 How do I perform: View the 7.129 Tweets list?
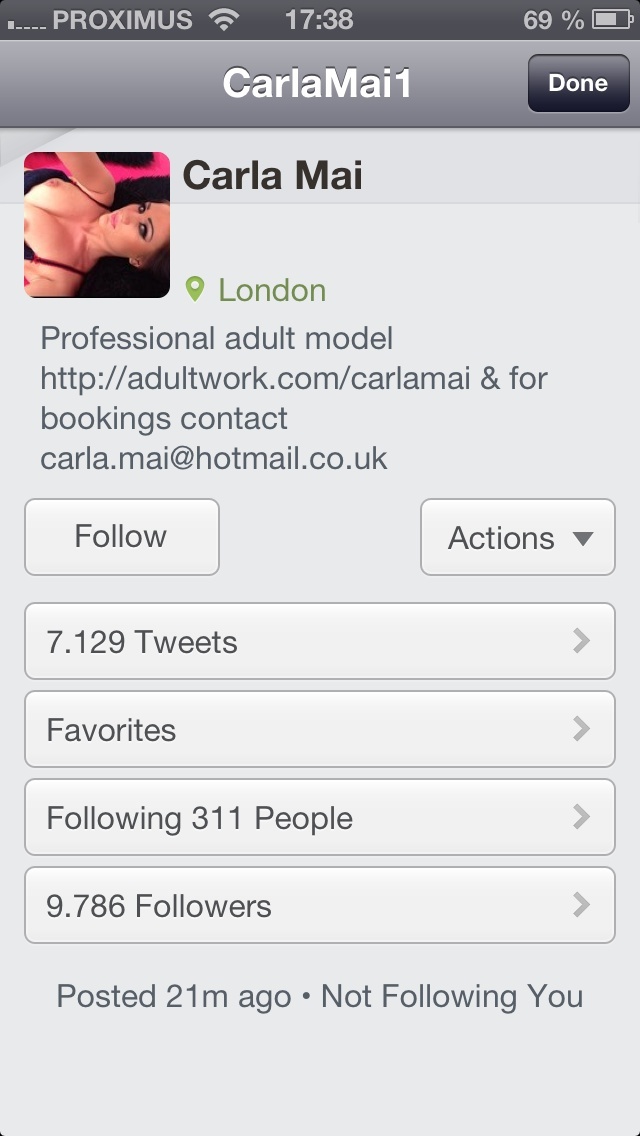tap(320, 641)
